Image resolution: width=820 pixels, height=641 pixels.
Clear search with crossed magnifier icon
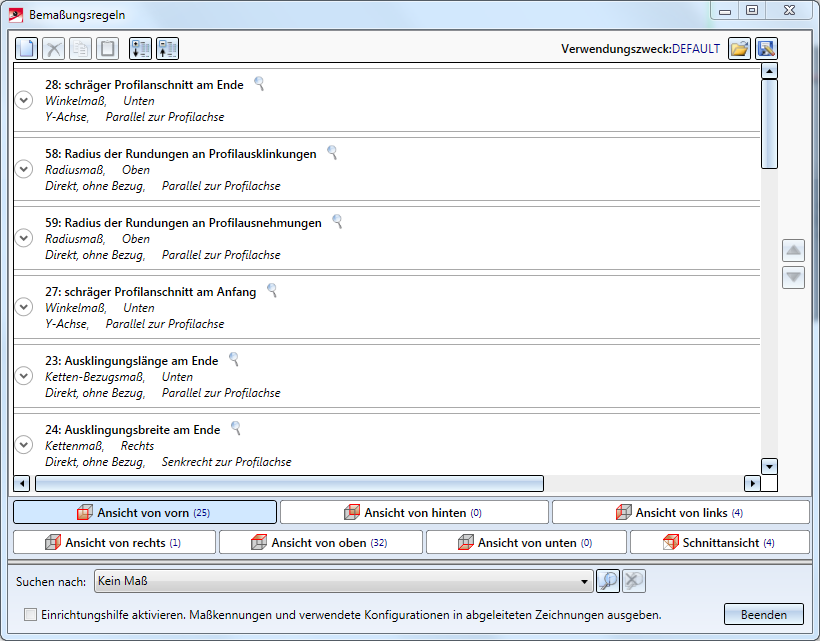(634, 581)
